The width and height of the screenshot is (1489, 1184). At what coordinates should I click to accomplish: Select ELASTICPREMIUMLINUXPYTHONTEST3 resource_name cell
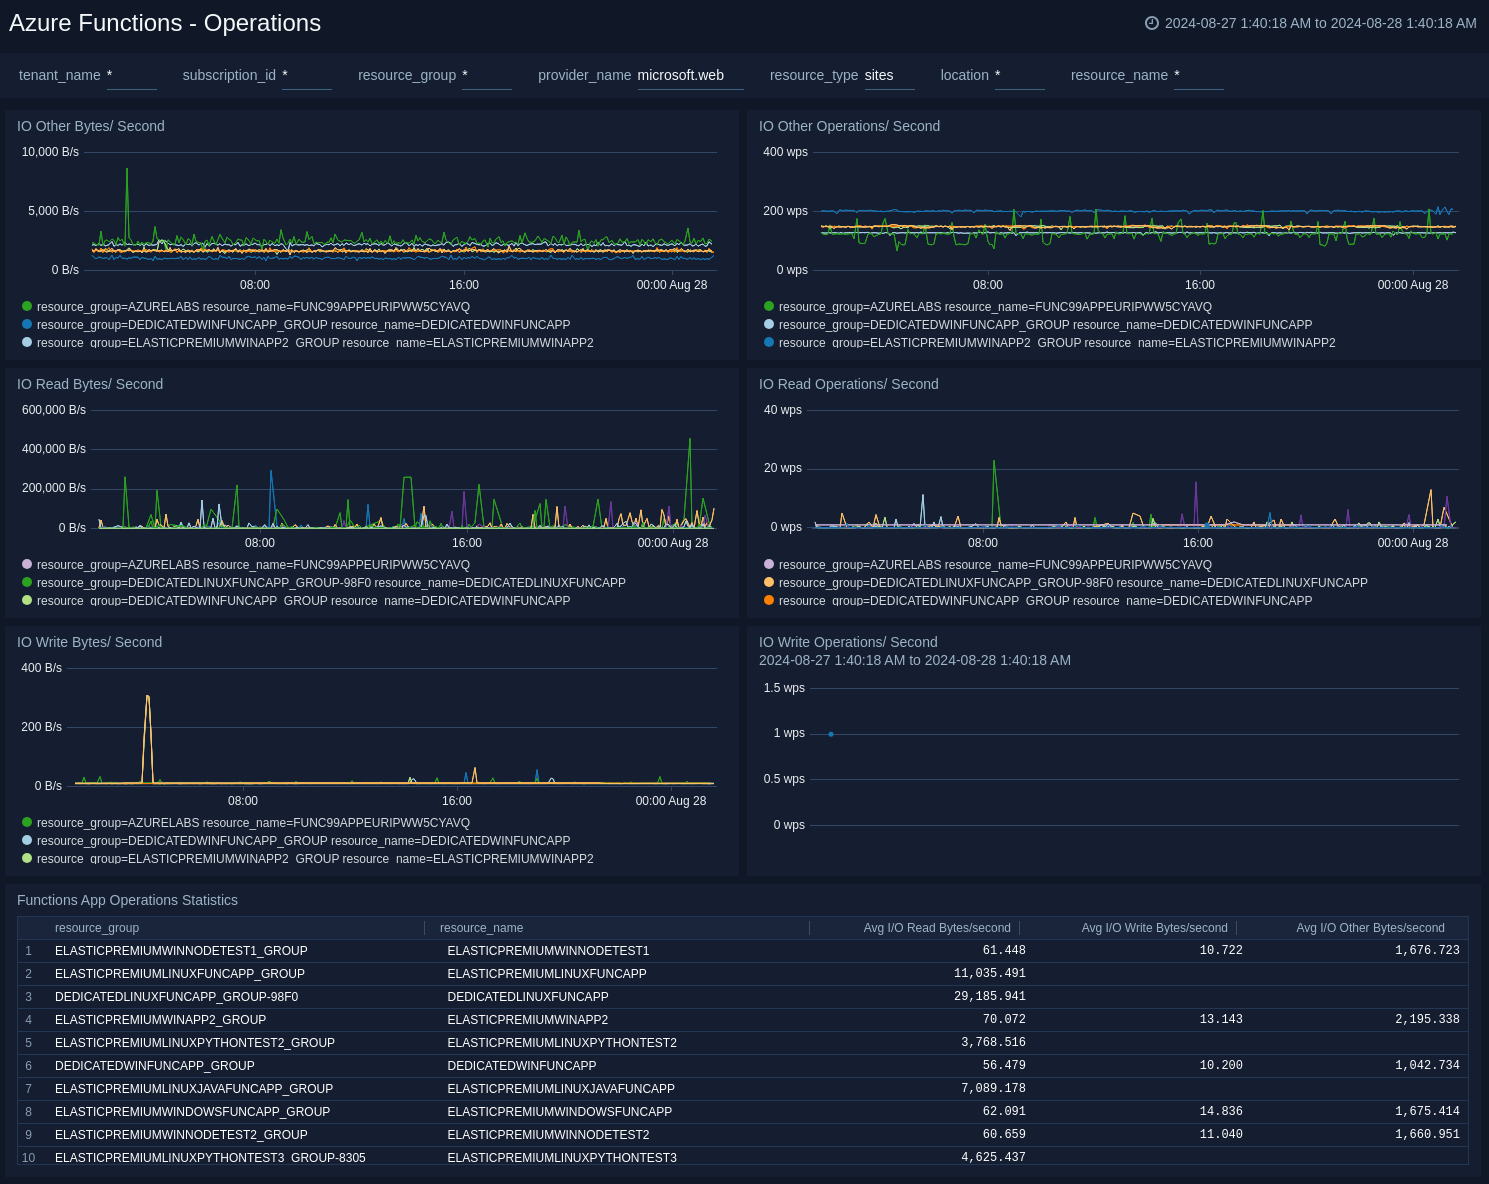562,1158
